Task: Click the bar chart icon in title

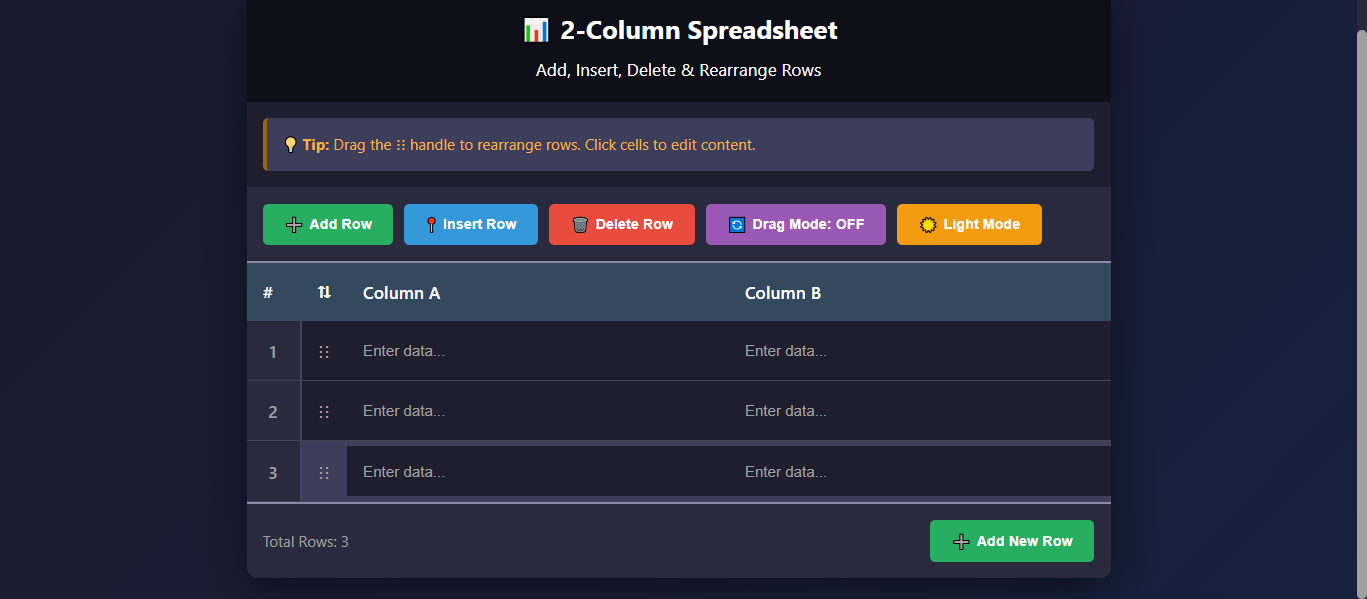Action: pos(535,31)
